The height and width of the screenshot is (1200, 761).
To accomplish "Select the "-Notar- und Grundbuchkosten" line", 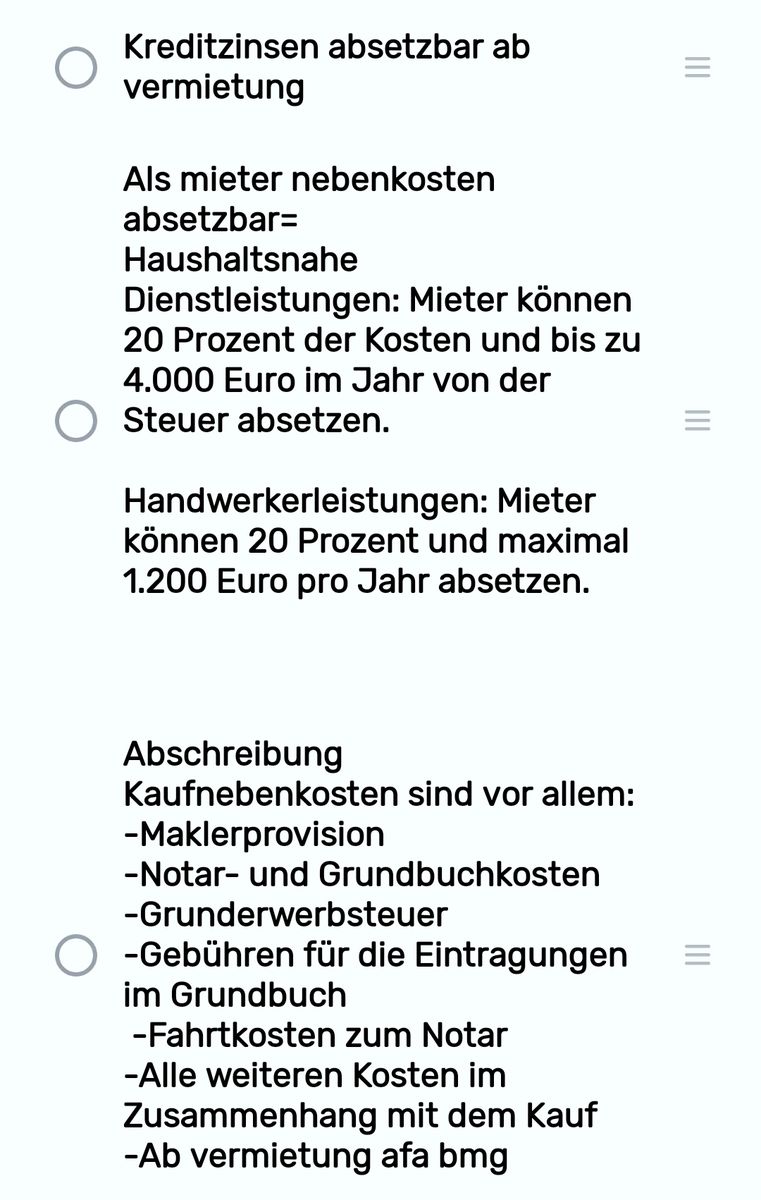I will (x=361, y=874).
